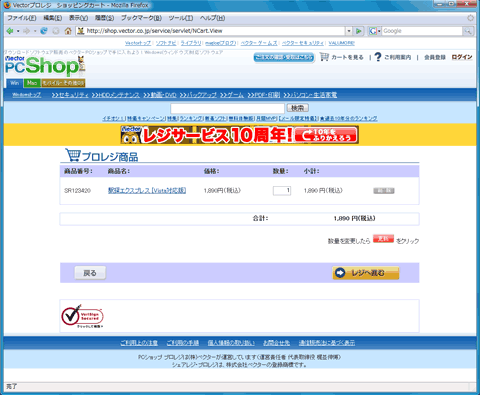The width and height of the screenshot is (480, 395).
Task: Click the 戻る back button
Action: coord(90,273)
